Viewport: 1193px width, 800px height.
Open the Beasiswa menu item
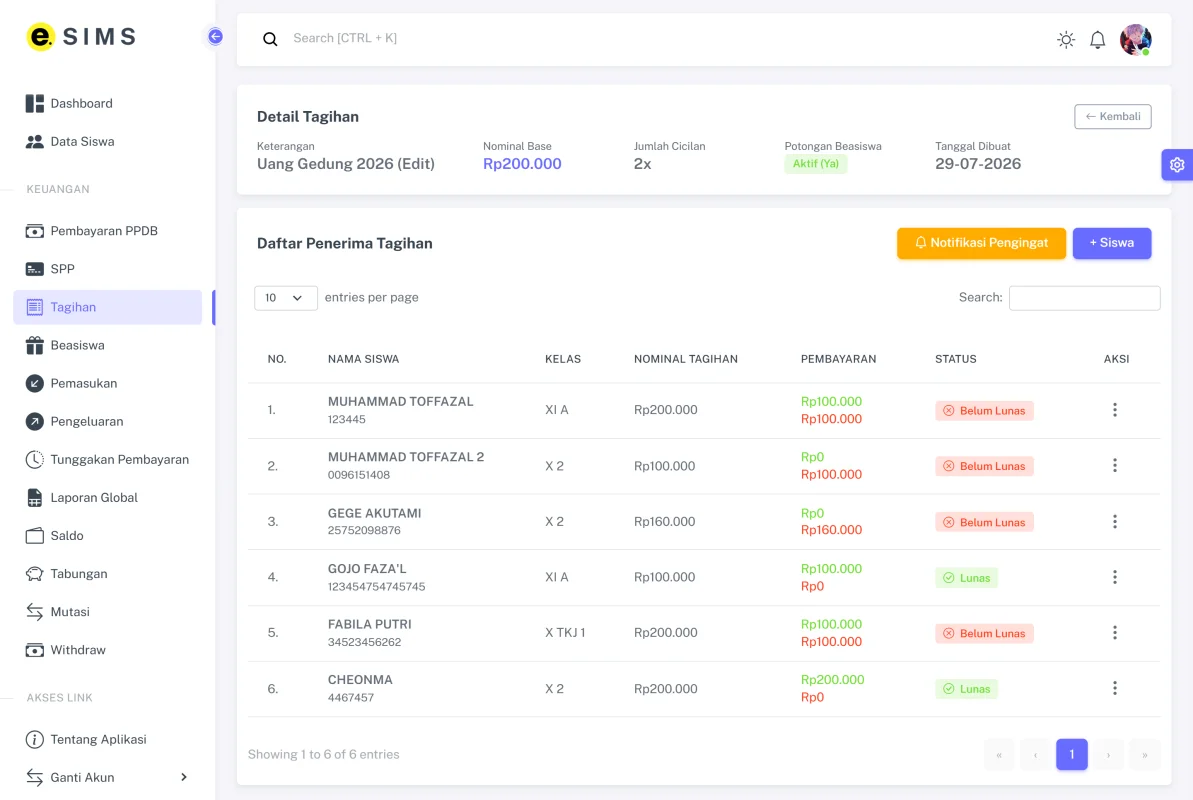[x=108, y=345]
